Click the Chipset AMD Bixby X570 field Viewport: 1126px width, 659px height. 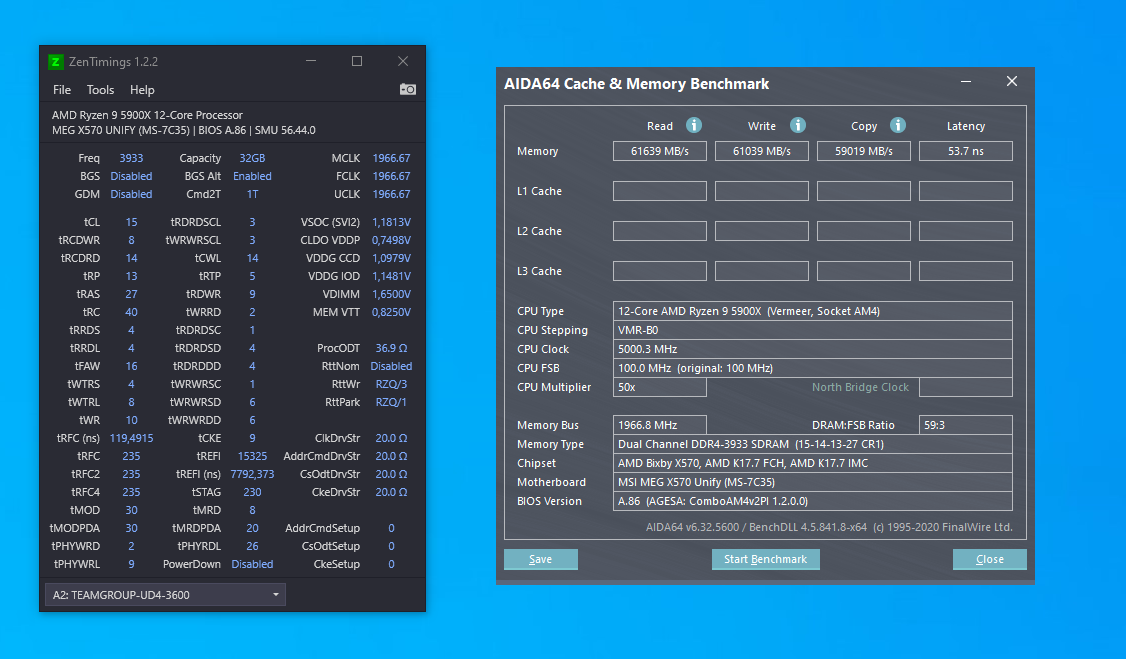(x=813, y=463)
